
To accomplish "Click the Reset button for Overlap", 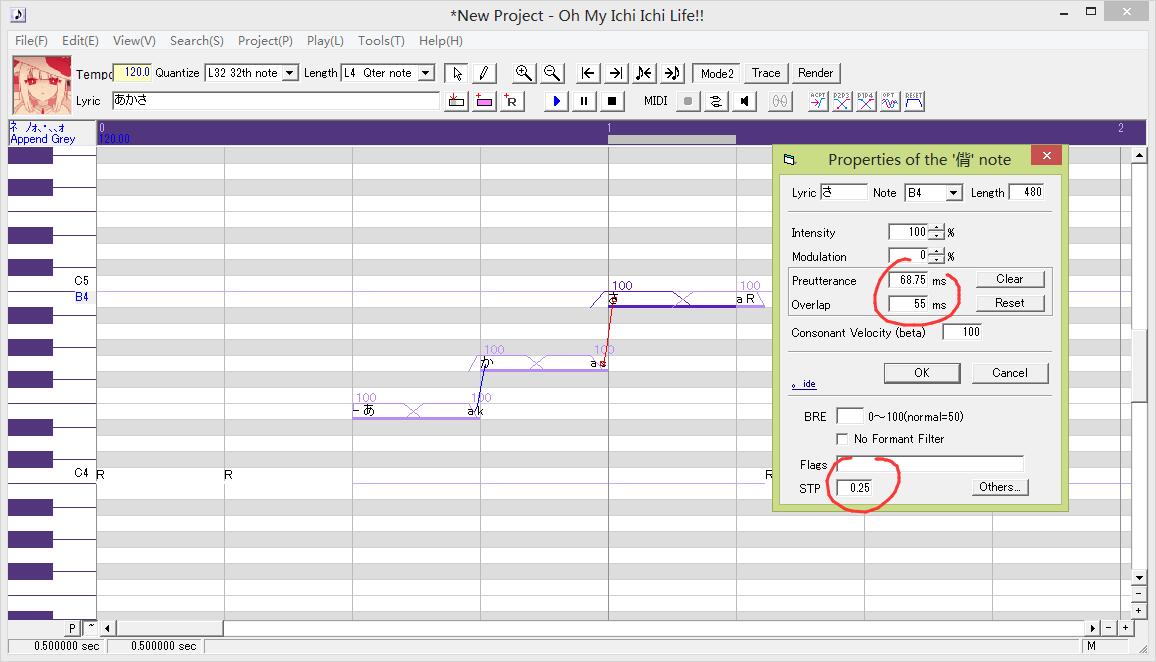I will click(1009, 303).
